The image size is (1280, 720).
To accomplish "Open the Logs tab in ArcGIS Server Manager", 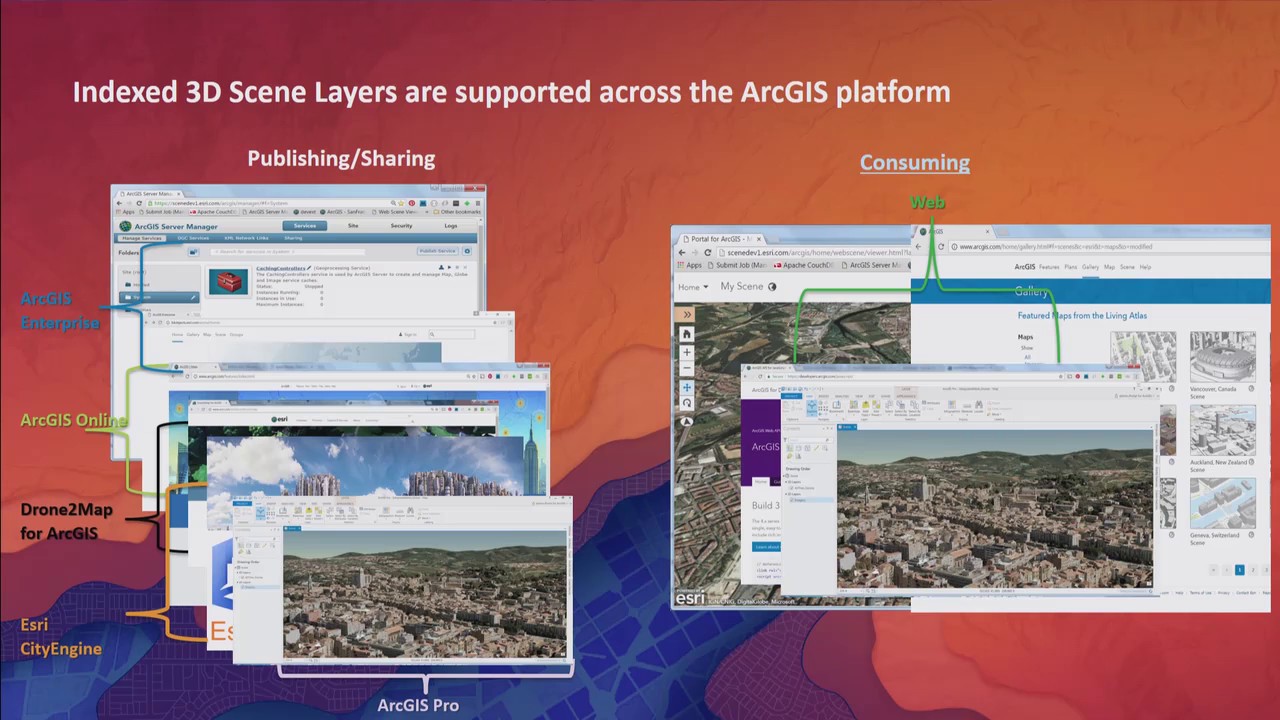I will pyautogui.click(x=451, y=226).
